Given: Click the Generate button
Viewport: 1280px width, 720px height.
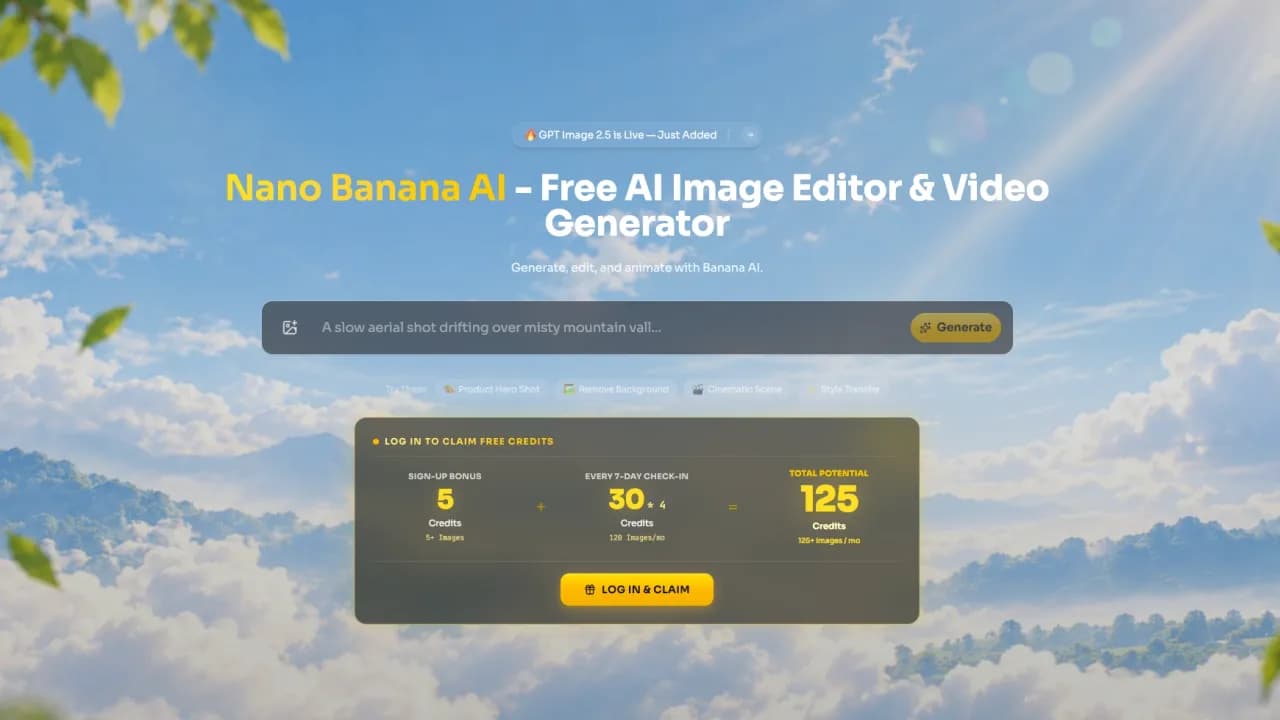Looking at the screenshot, I should pos(955,327).
